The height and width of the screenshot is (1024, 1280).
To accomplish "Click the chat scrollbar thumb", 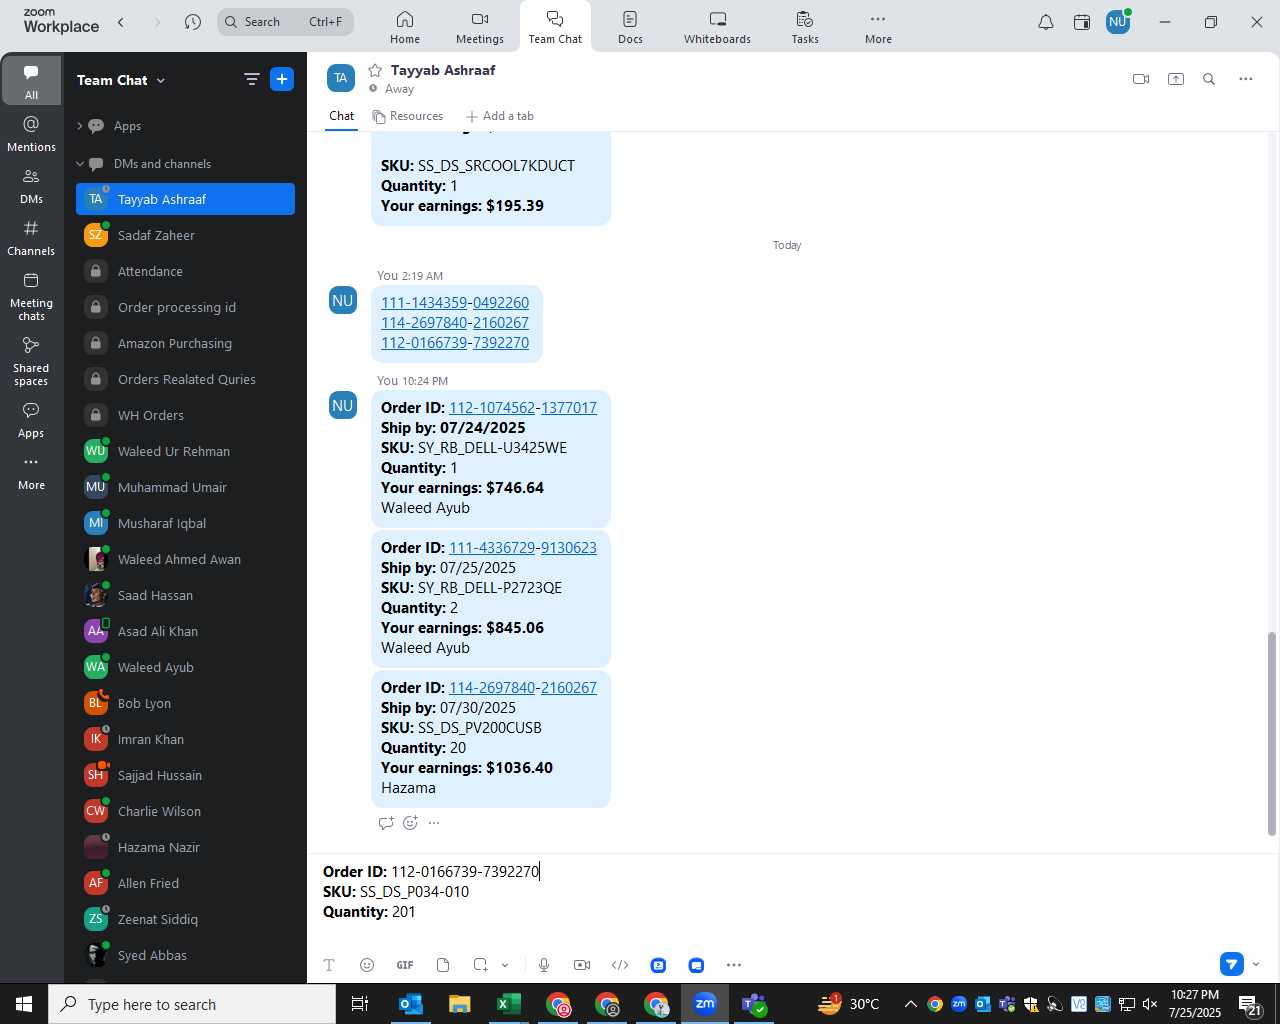I will 1272,733.
